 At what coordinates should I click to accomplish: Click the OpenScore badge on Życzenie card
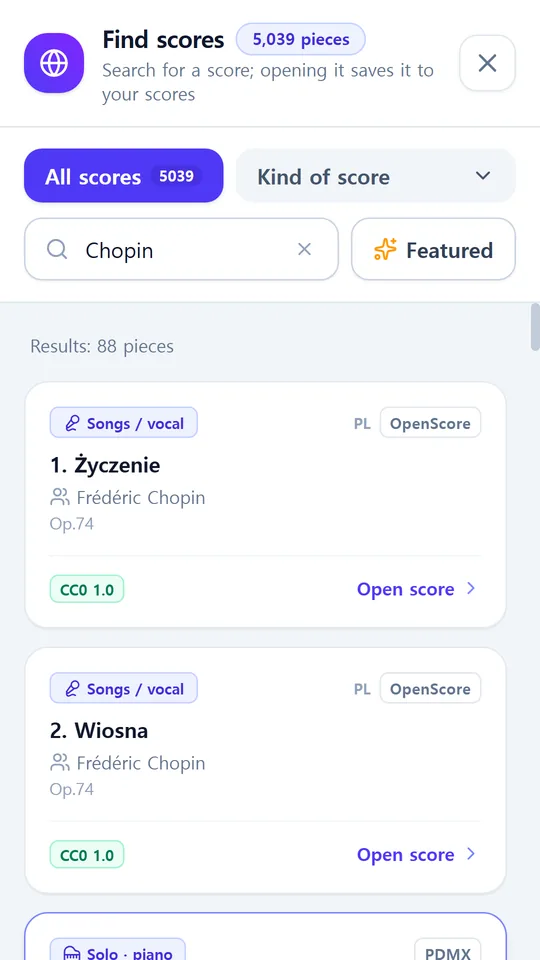pos(430,423)
